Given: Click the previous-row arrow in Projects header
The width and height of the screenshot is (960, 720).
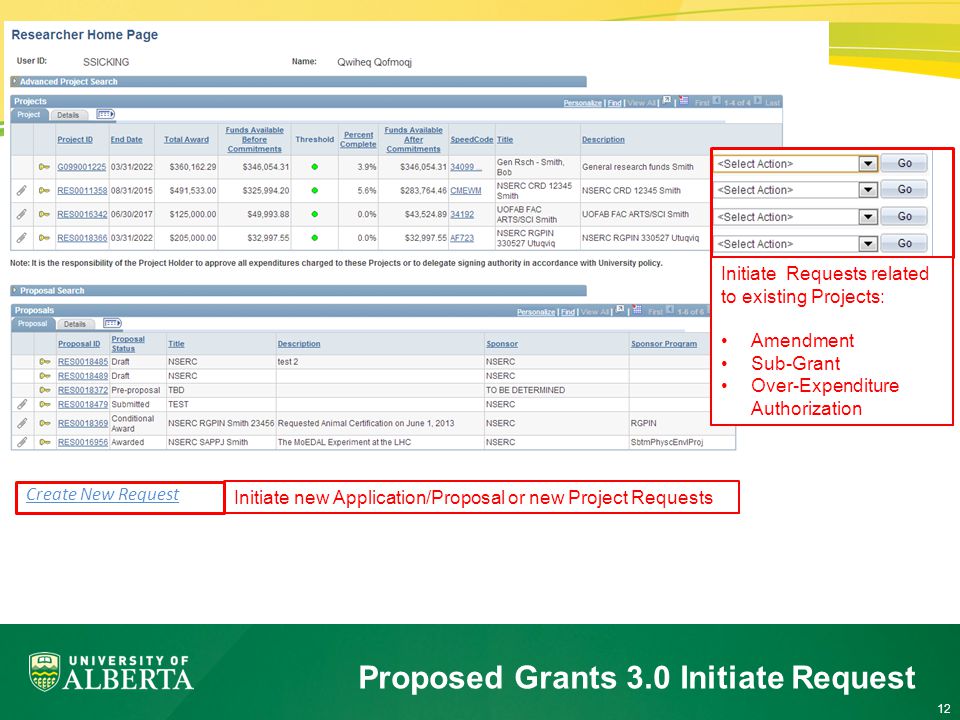Looking at the screenshot, I should tap(716, 101).
